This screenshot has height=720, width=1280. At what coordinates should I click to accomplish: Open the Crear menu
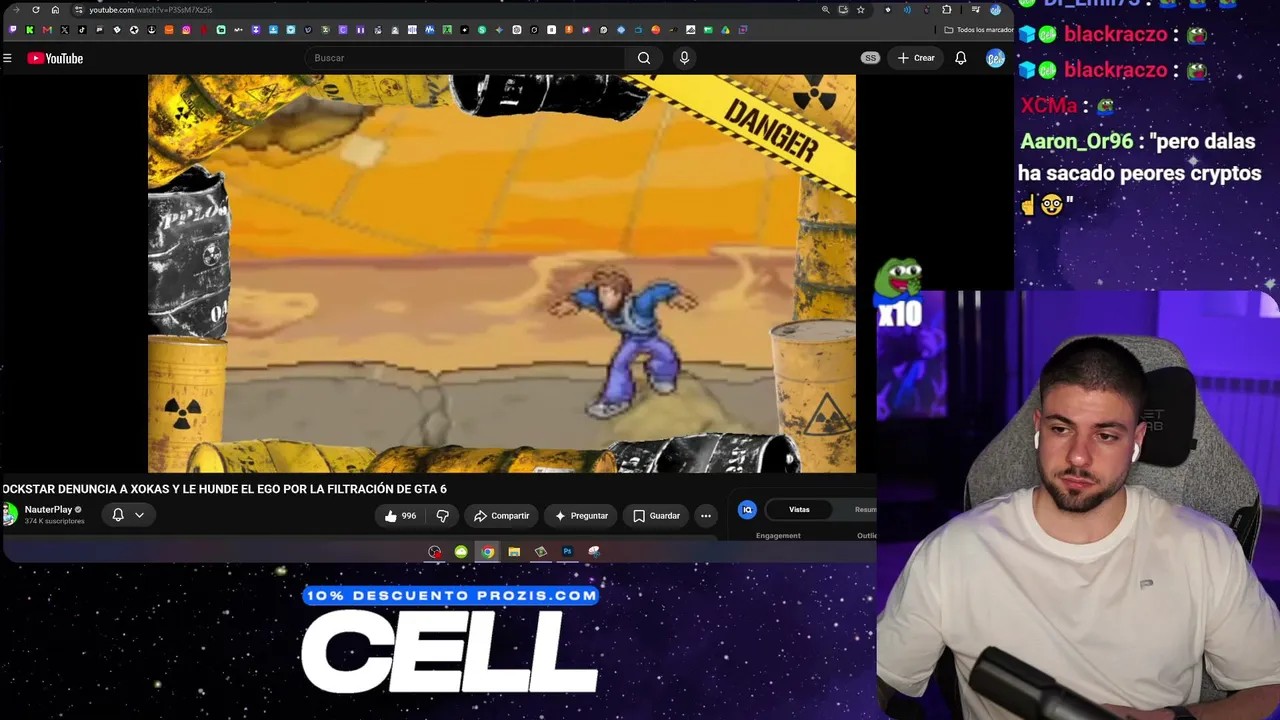tap(916, 58)
